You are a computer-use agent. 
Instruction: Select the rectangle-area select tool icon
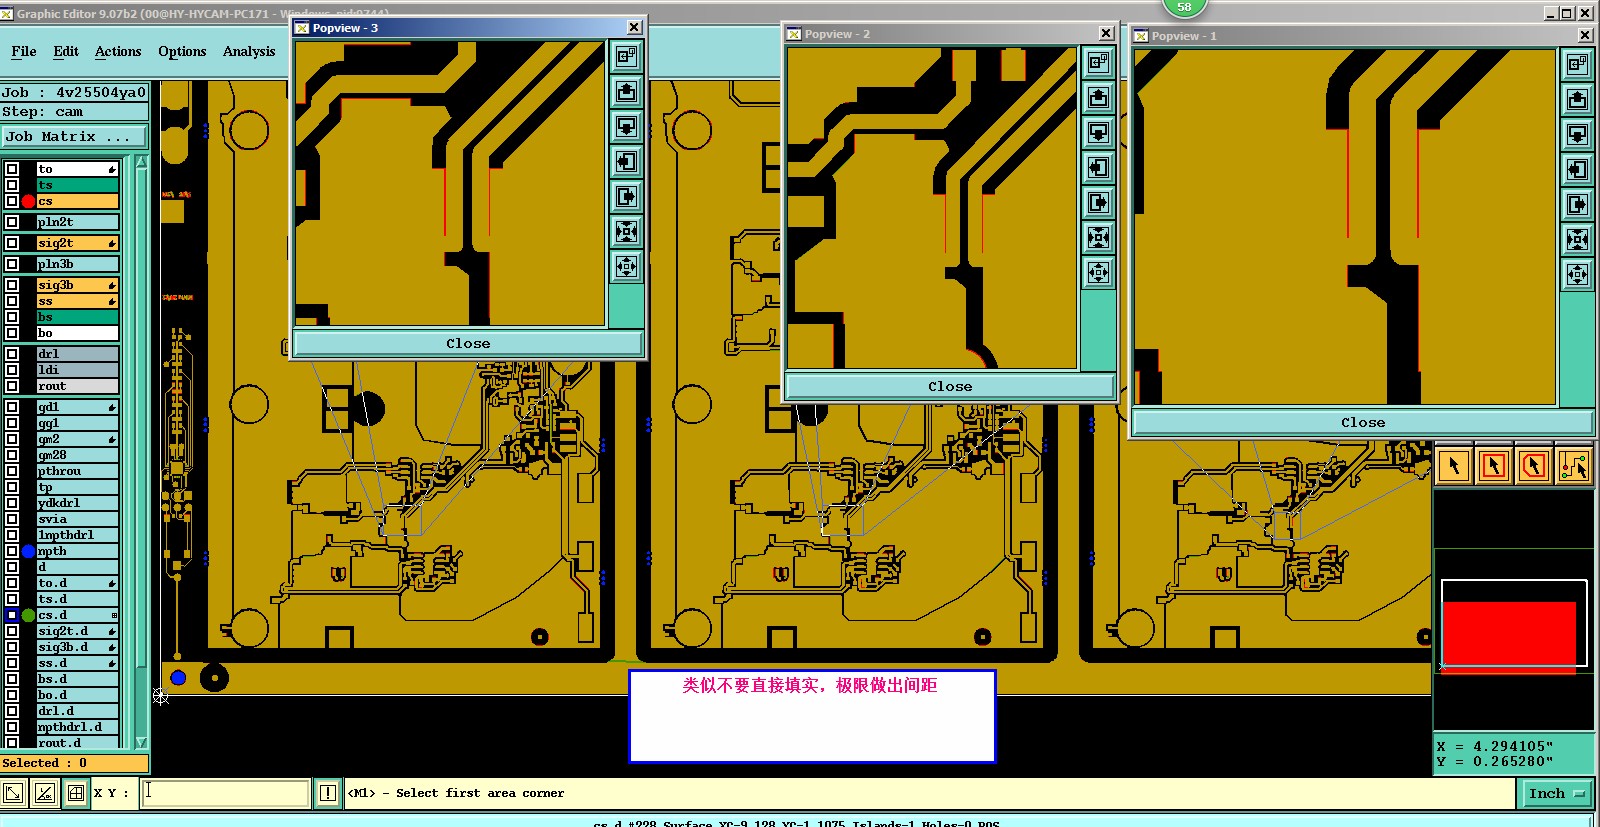click(x=1494, y=466)
